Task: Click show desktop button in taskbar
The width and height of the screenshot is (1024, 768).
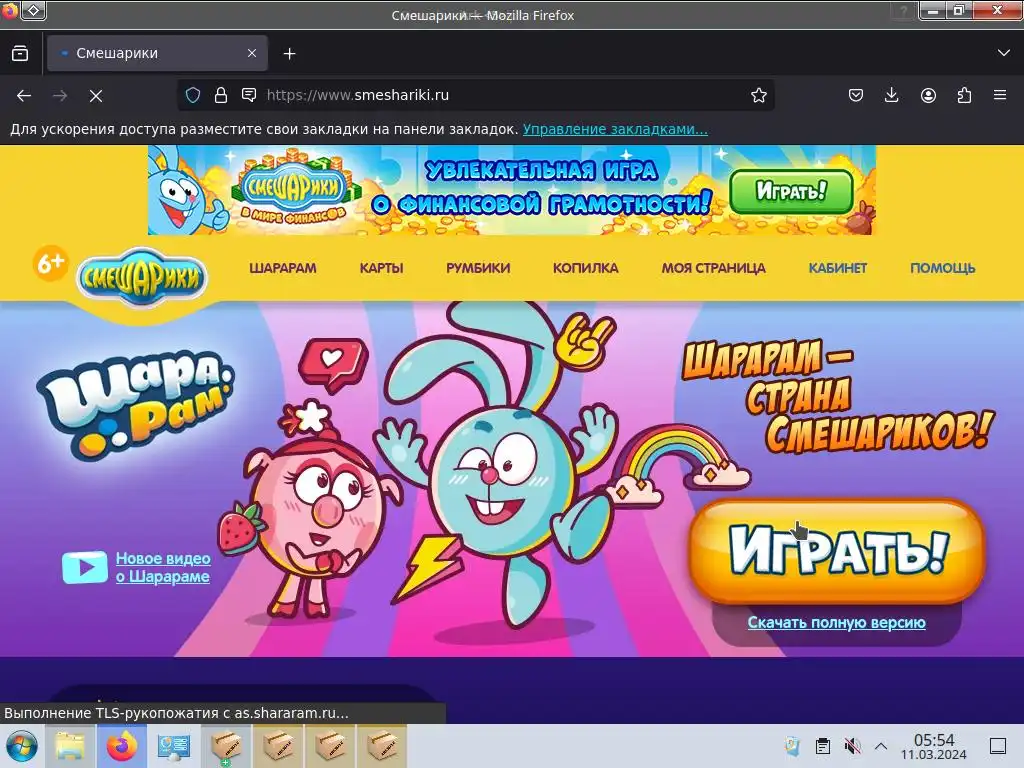Action: [x=998, y=746]
